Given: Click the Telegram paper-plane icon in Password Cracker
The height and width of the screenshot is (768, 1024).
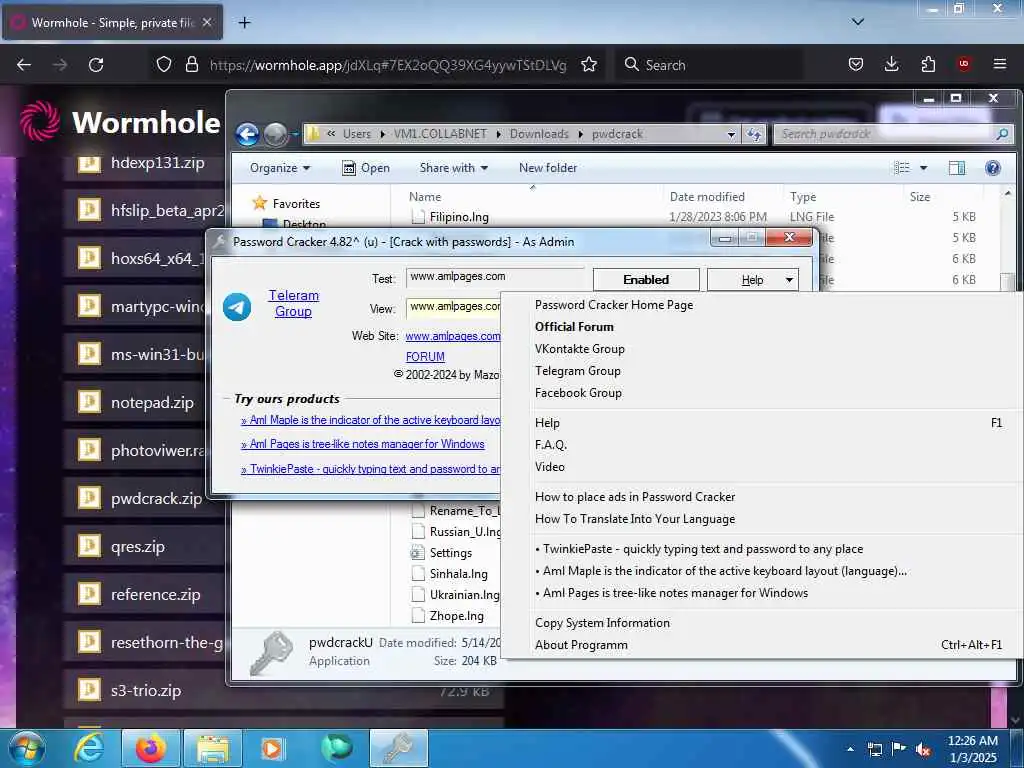Looking at the screenshot, I should [237, 306].
